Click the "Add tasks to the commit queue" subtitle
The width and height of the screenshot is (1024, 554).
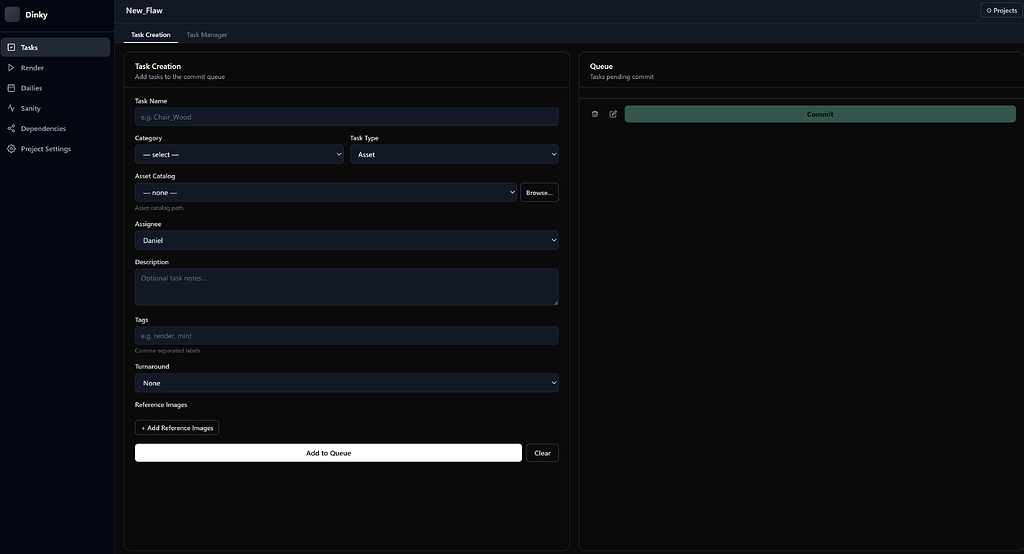point(180,76)
